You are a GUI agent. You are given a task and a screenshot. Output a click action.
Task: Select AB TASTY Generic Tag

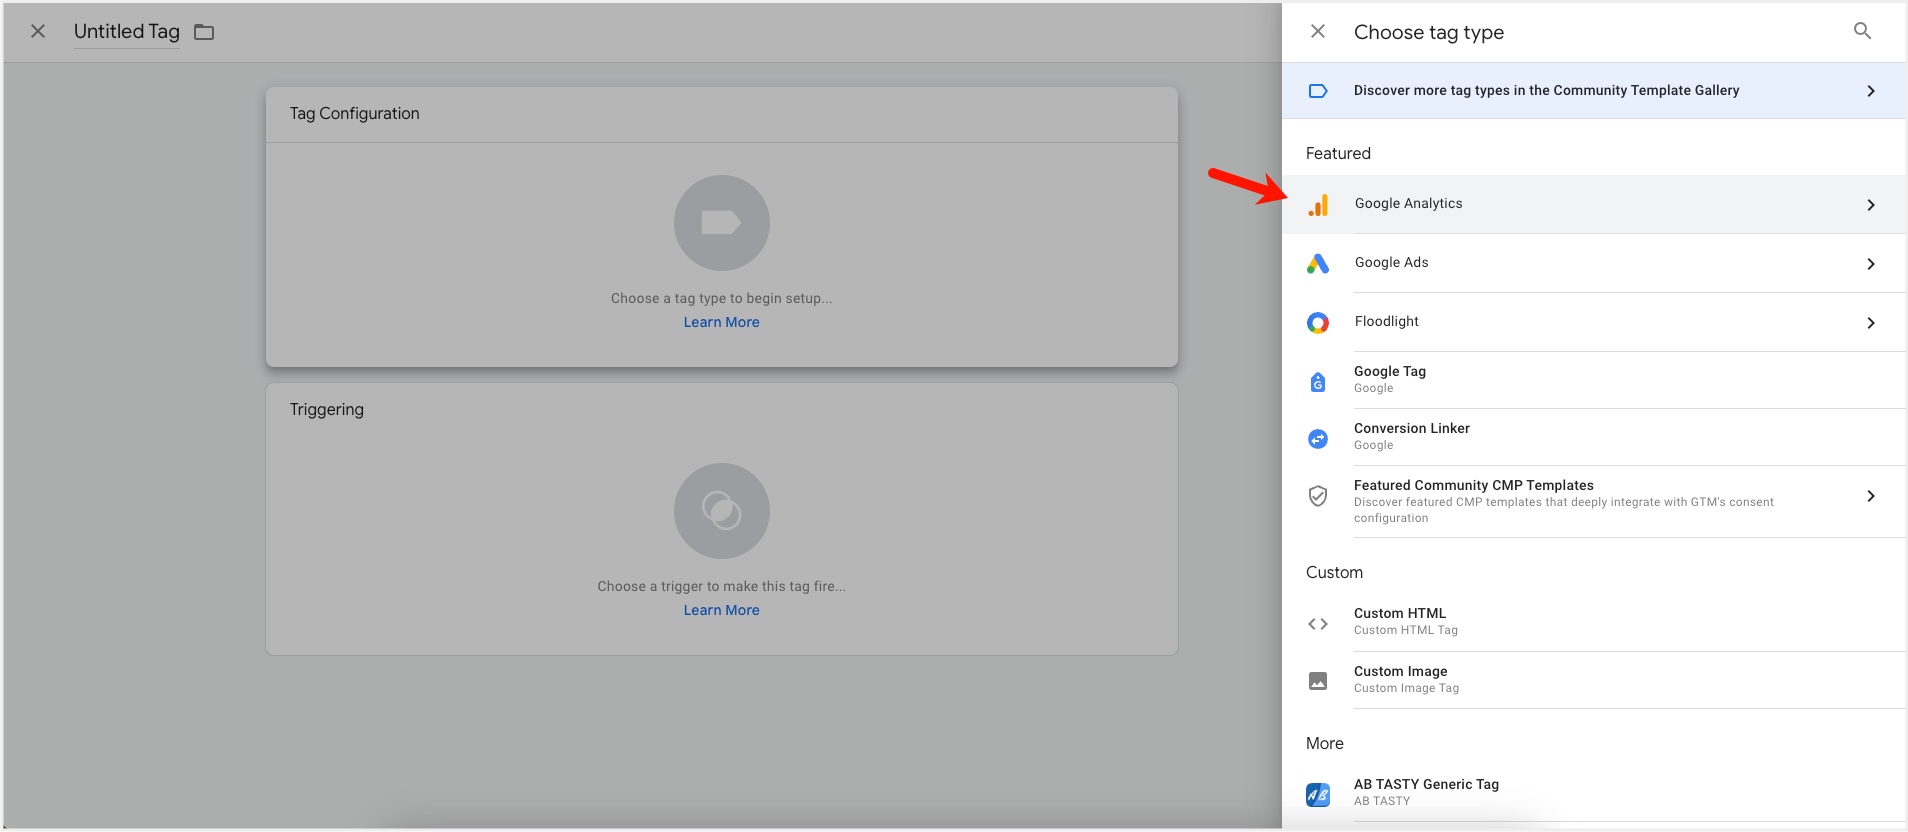coord(1594,793)
